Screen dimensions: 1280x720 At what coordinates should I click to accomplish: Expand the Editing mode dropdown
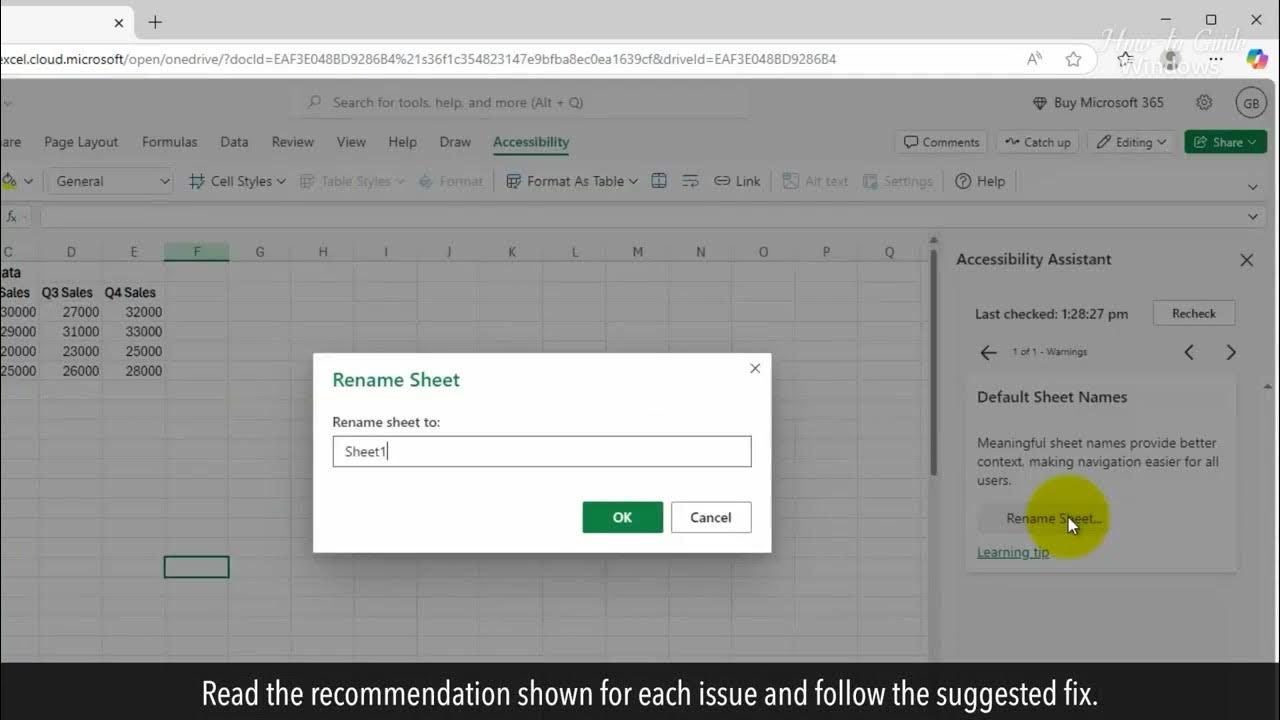click(x=1131, y=141)
